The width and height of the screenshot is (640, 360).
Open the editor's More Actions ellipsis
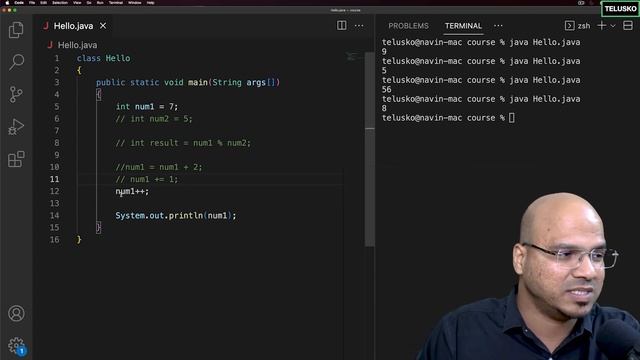click(359, 26)
